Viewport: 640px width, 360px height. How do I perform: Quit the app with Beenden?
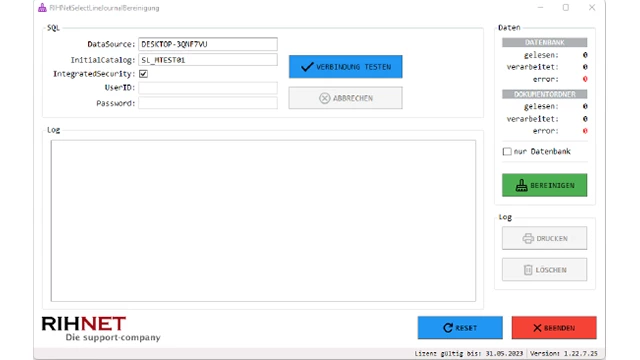click(554, 328)
